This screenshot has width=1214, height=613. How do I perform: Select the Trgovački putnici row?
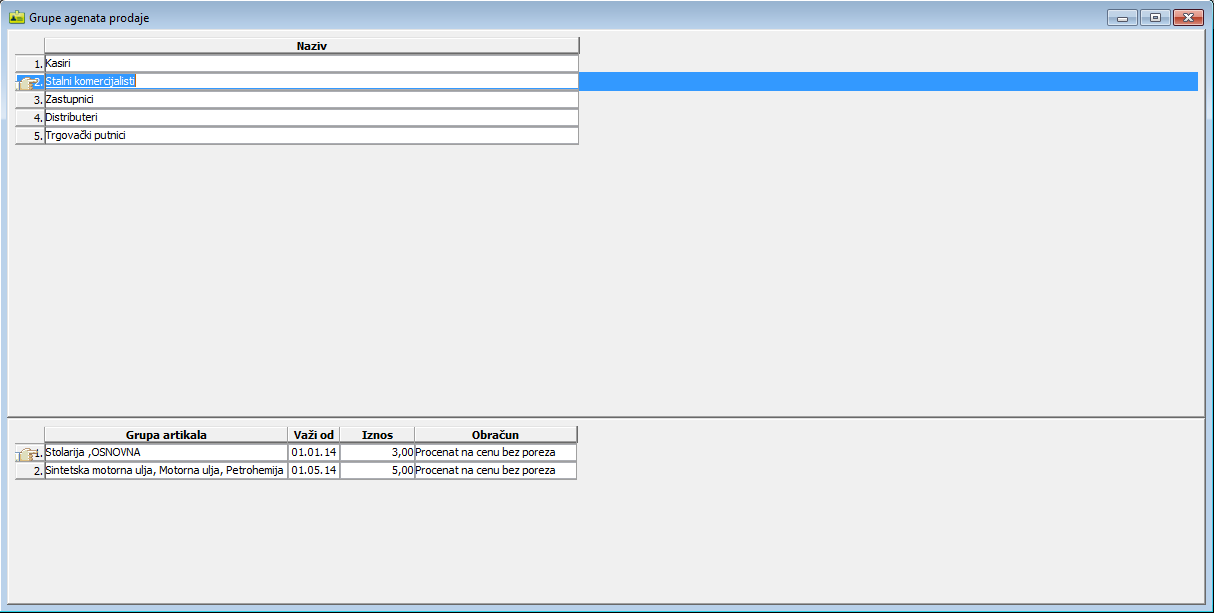(x=311, y=136)
